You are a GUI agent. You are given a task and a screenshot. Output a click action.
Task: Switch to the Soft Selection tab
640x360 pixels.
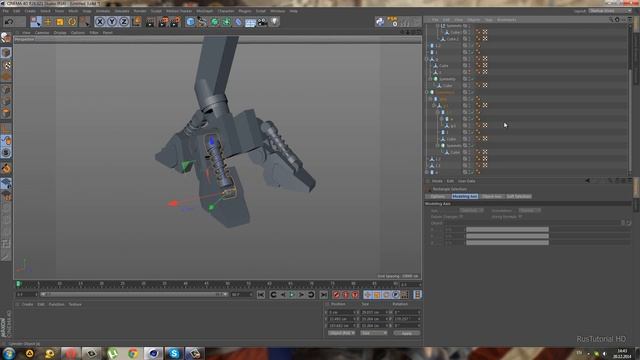pyautogui.click(x=518, y=196)
